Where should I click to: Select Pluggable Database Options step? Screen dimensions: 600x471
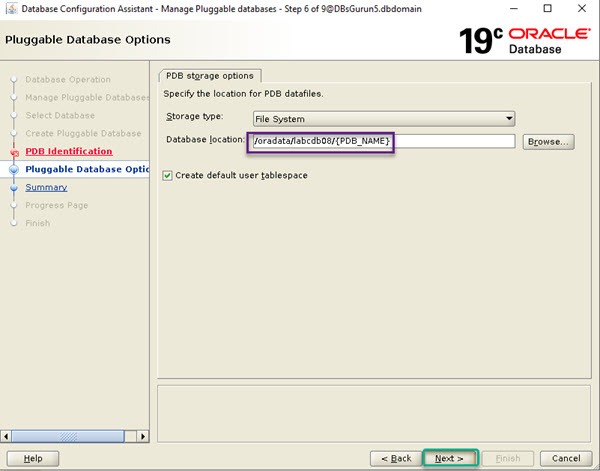(87, 169)
